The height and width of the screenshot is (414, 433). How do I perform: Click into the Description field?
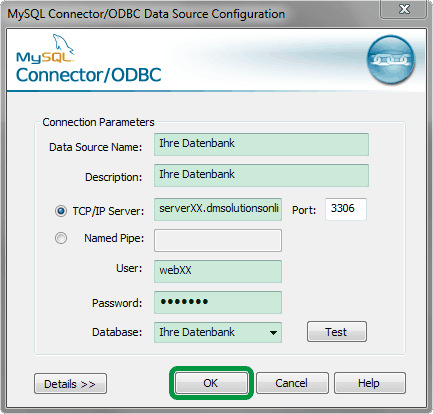pyautogui.click(x=261, y=175)
